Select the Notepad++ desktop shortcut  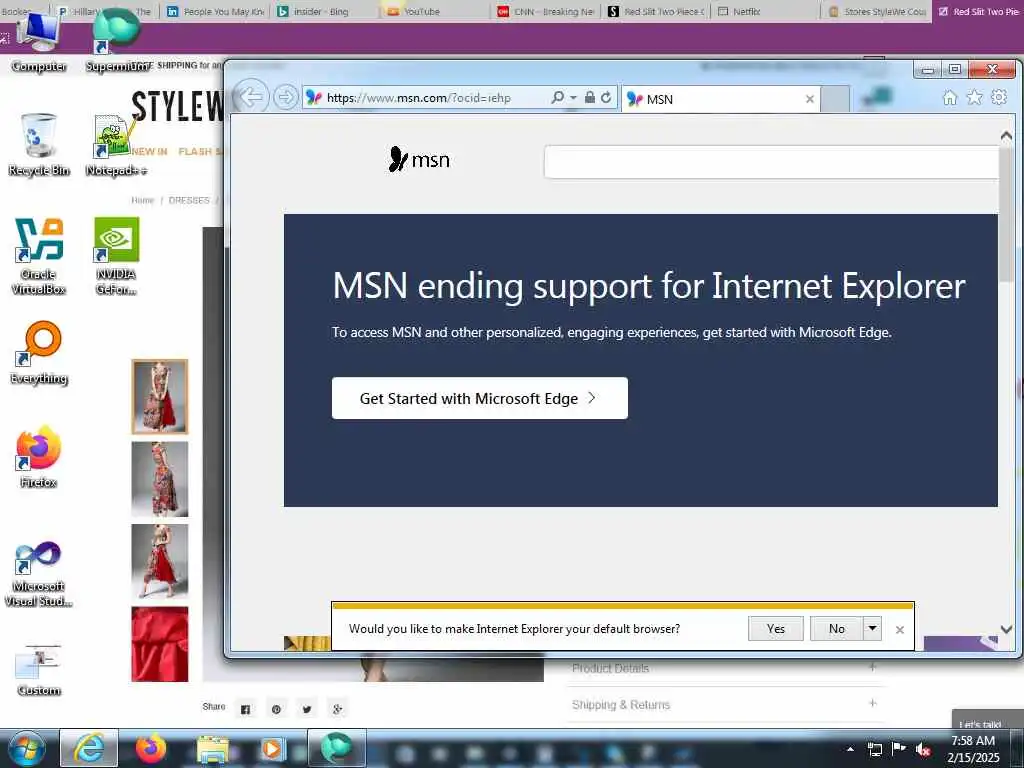pyautogui.click(x=116, y=144)
